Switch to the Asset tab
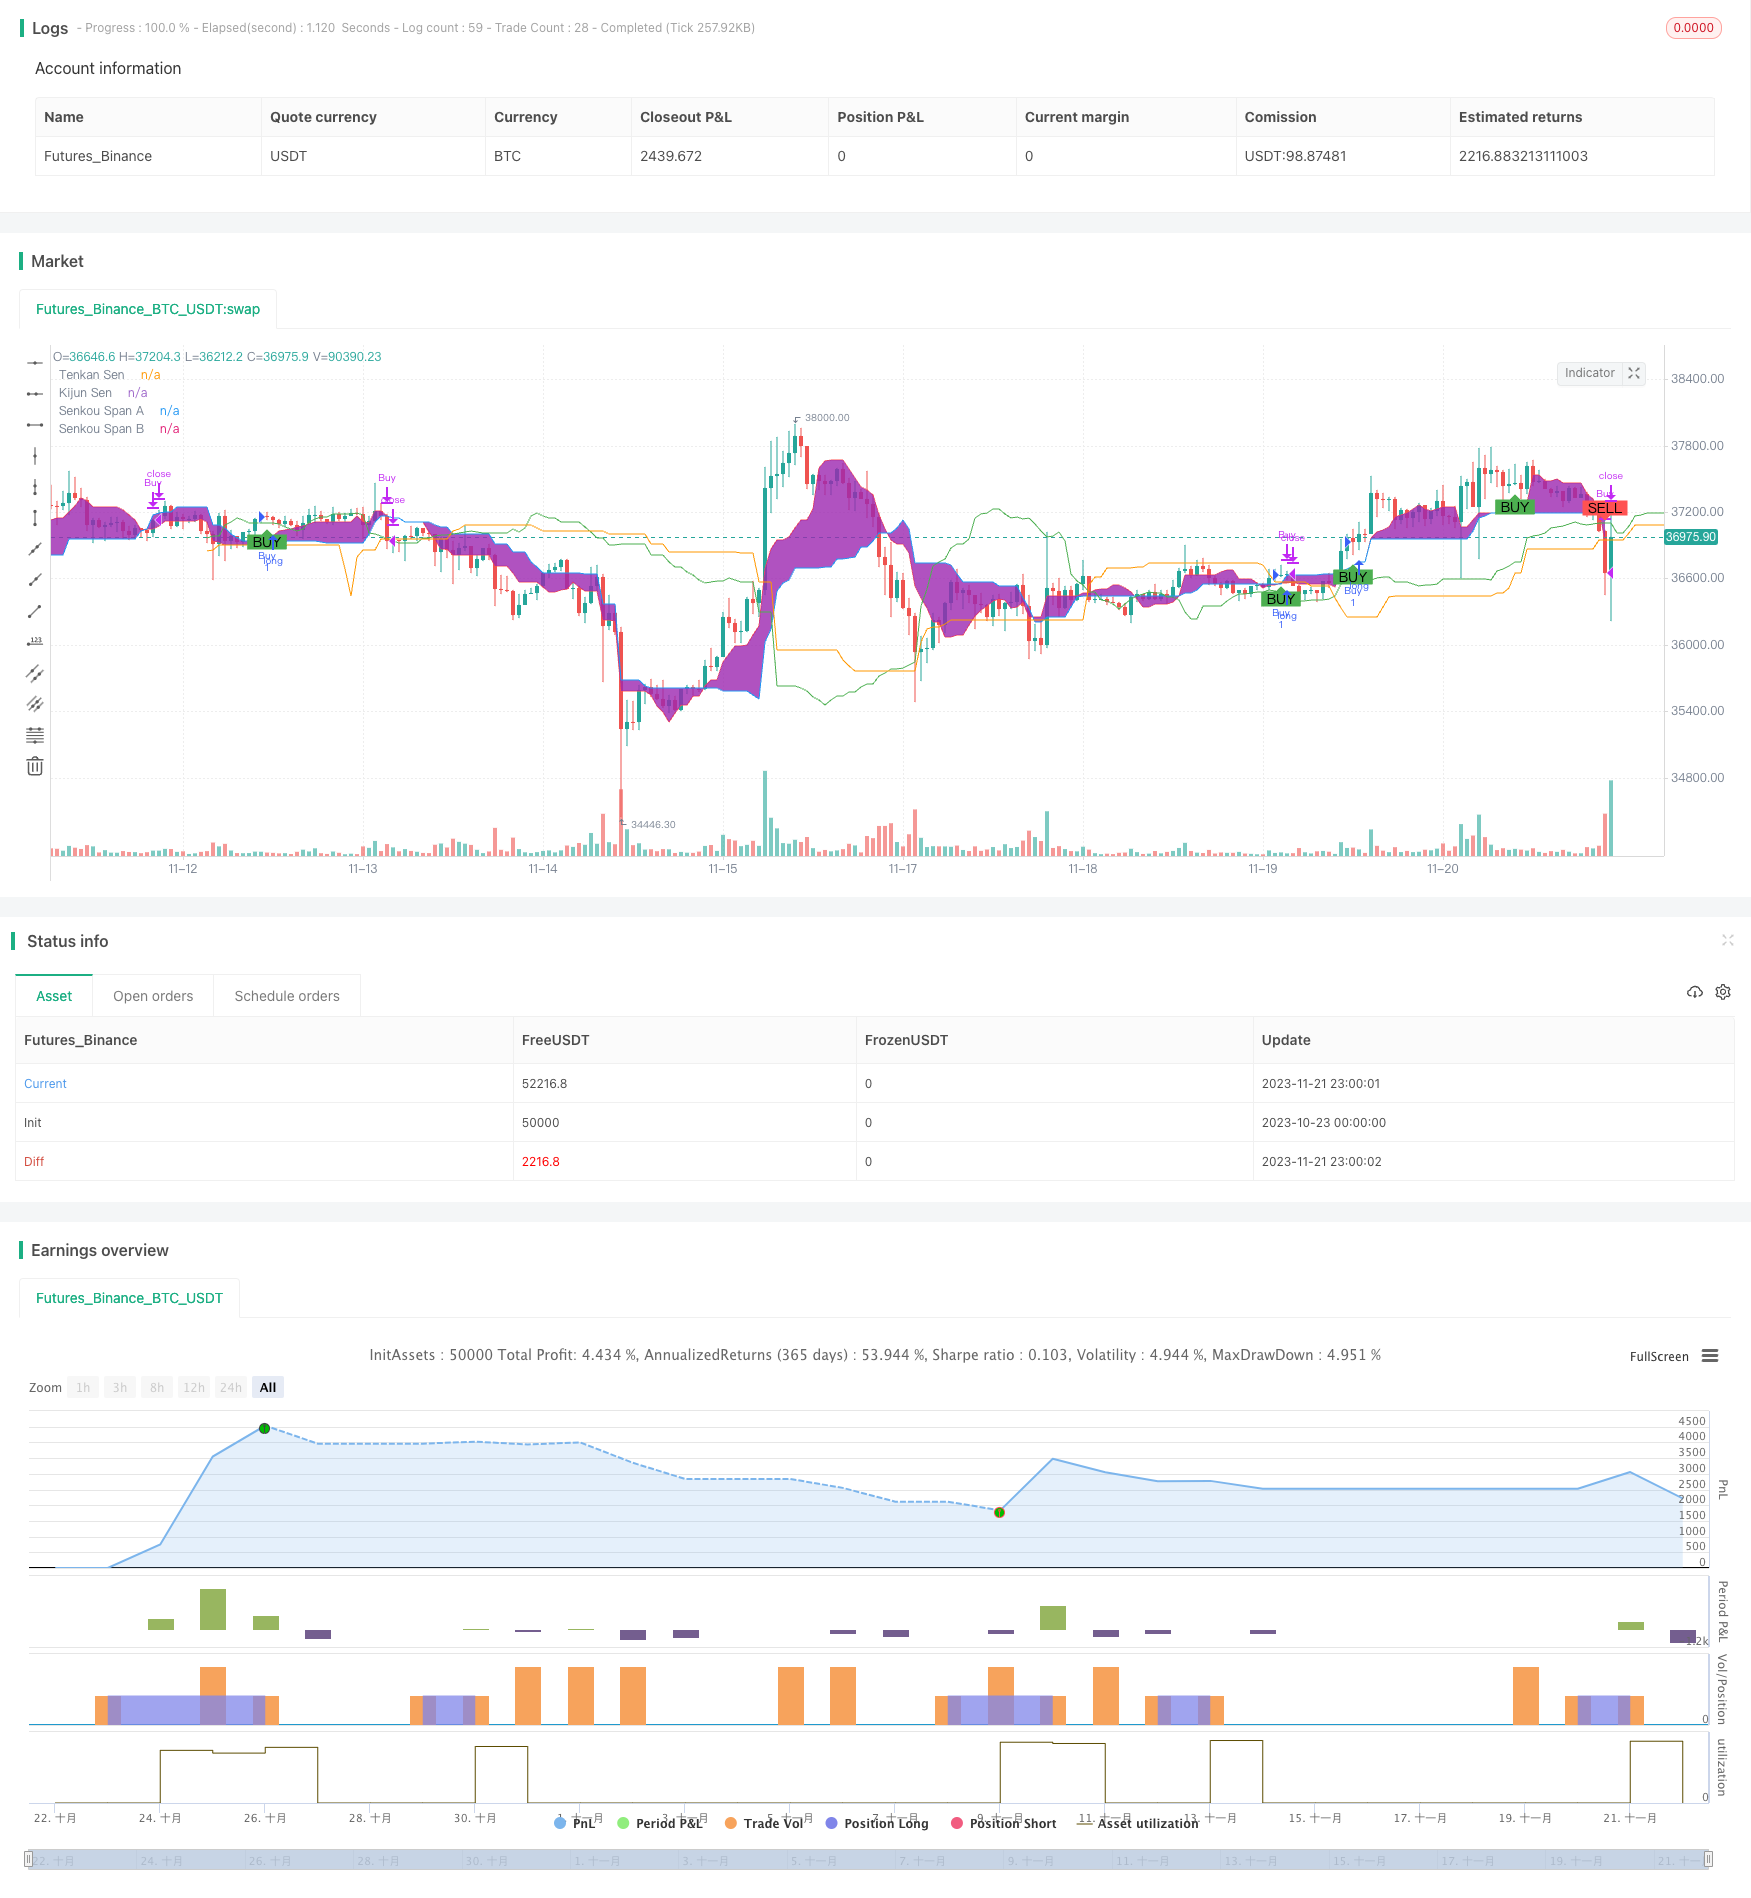Viewport: 1751px width, 1898px height. pos(54,996)
